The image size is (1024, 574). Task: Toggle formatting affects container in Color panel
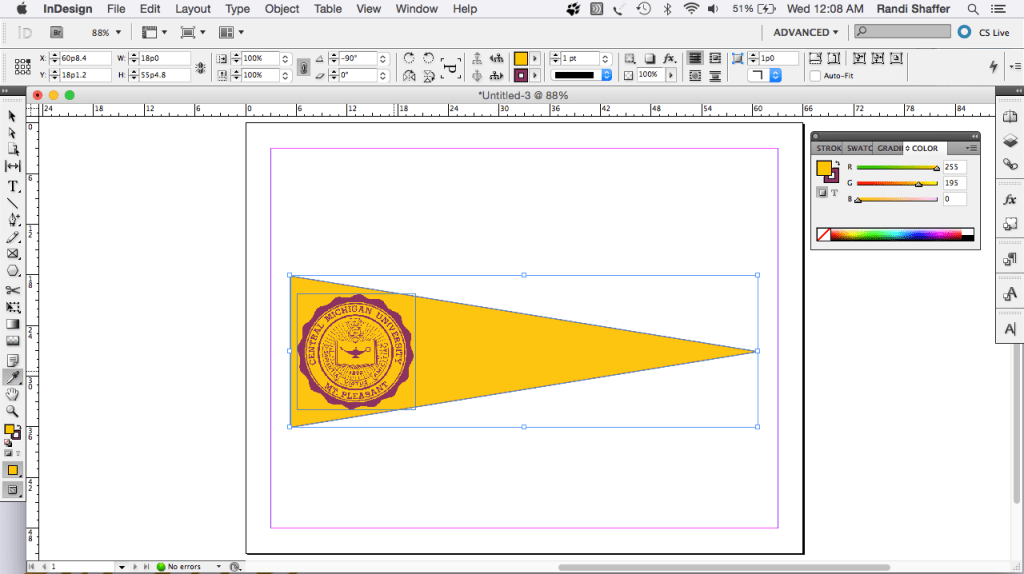[x=822, y=193]
